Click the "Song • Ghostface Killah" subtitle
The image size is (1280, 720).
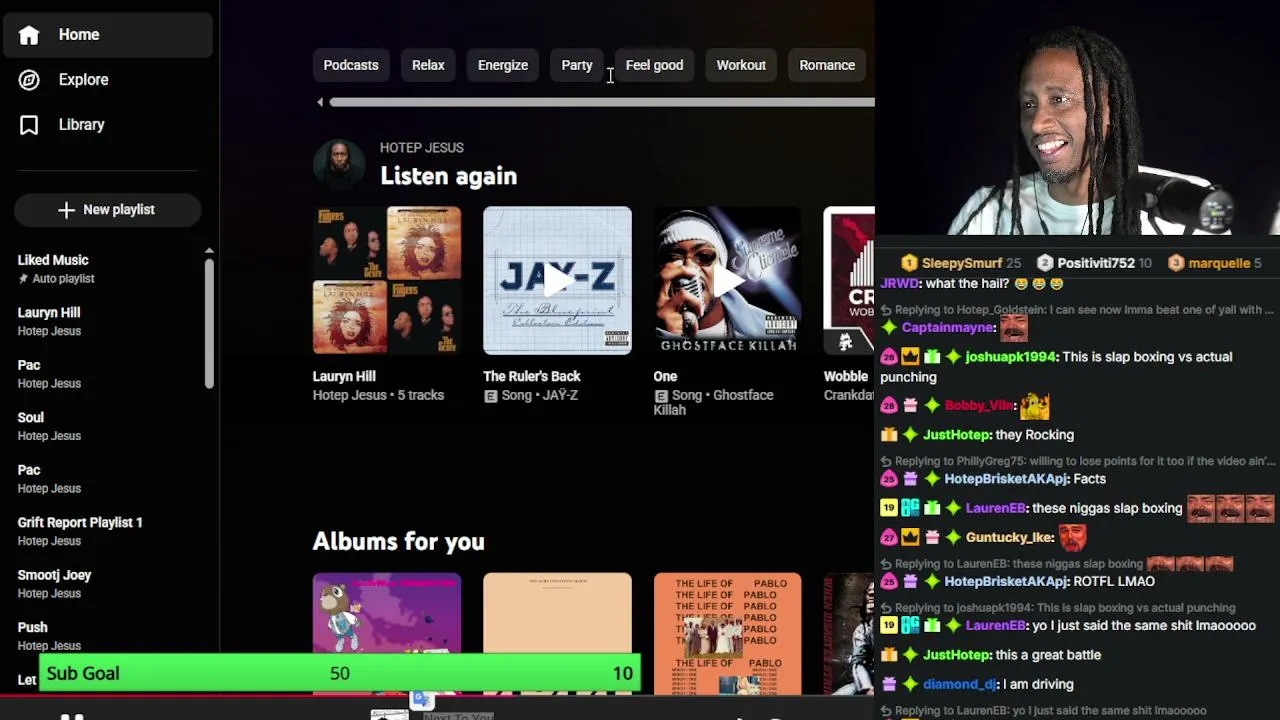(714, 403)
